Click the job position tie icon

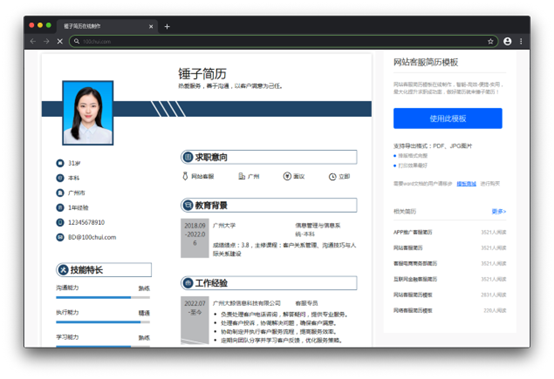click(x=185, y=176)
